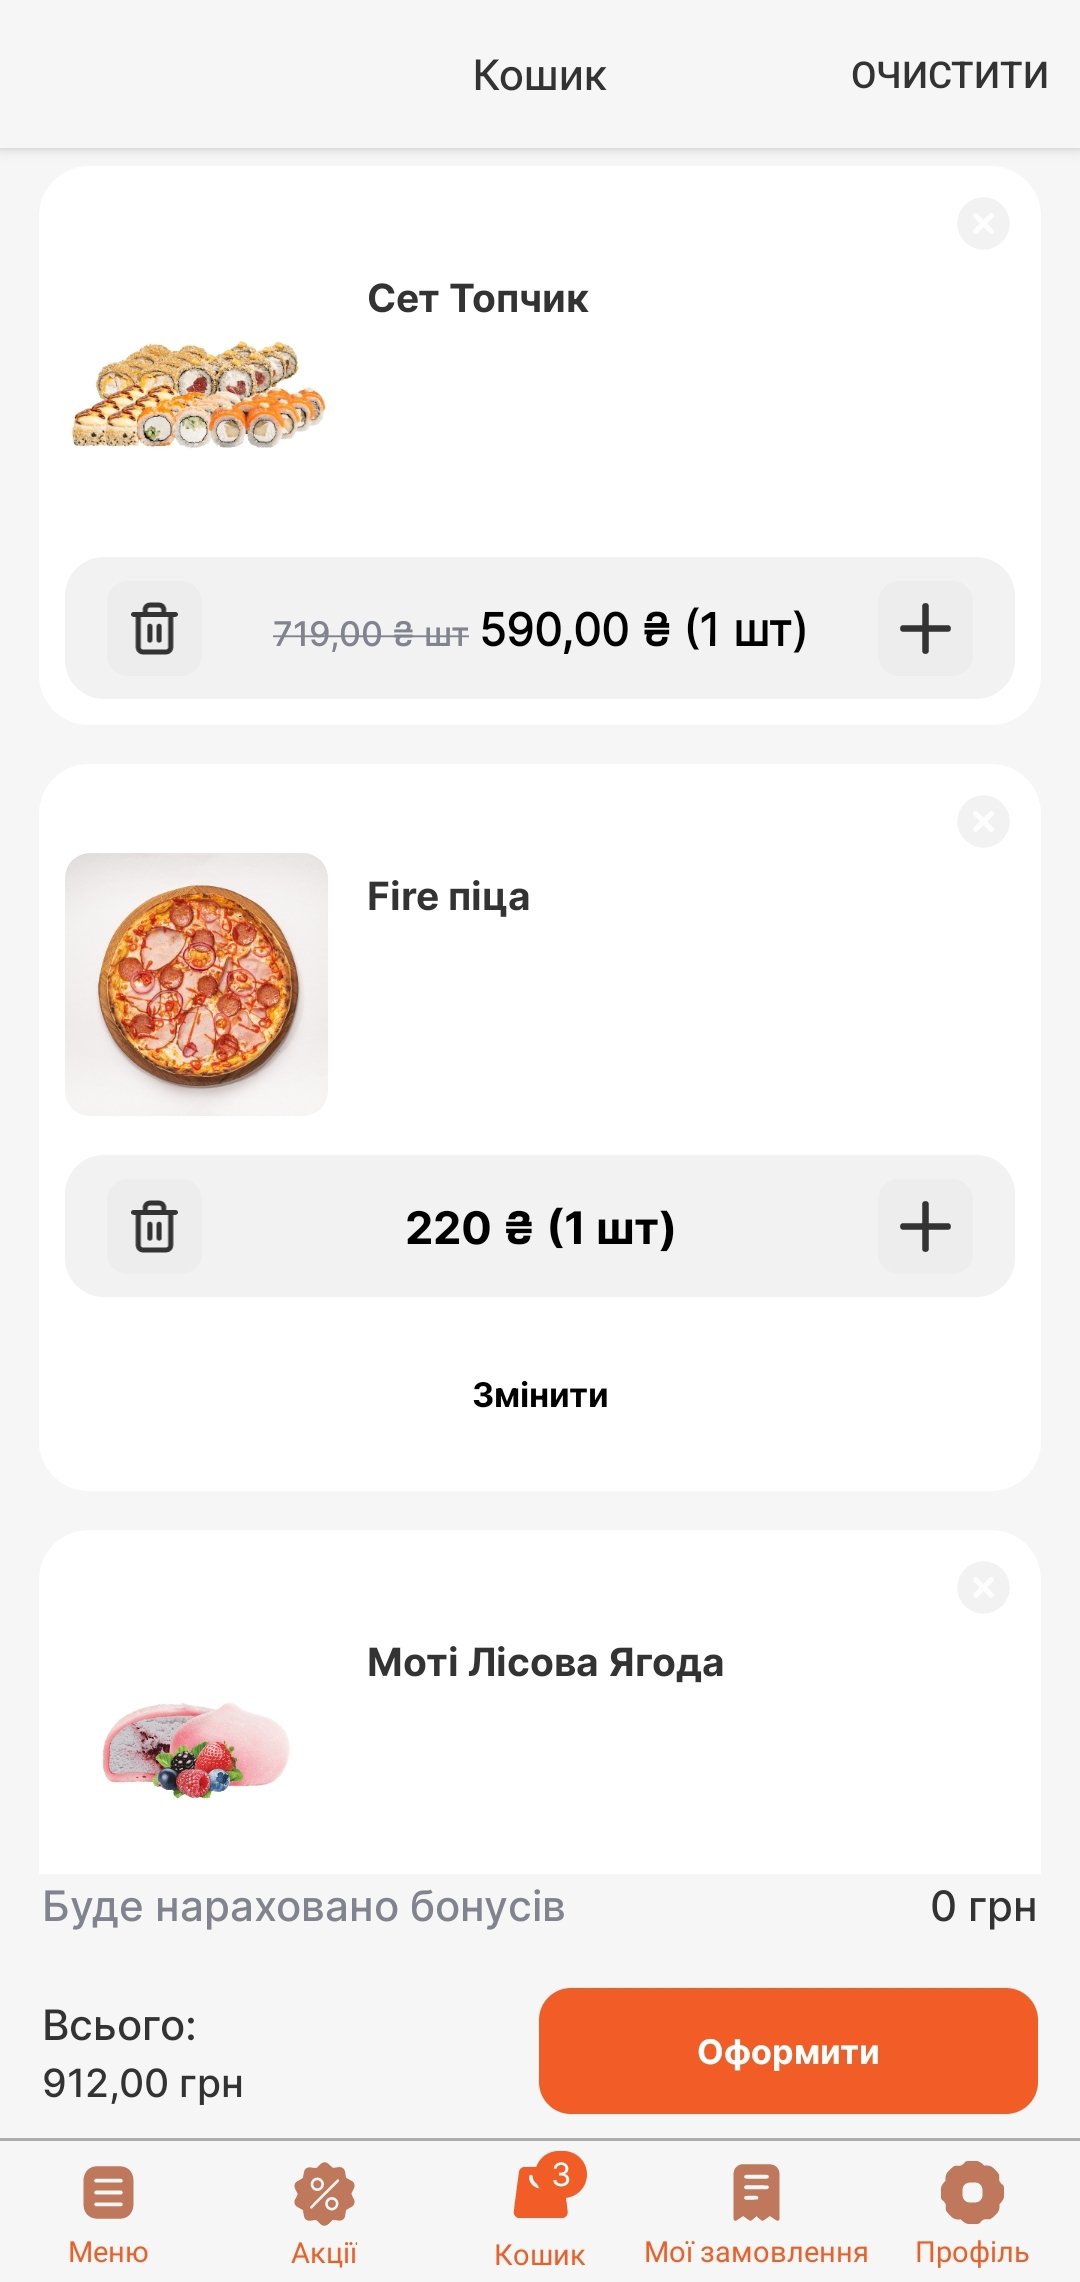Tap trash icon for Fire піца
The height and width of the screenshot is (2282, 1080).
[x=154, y=1227]
